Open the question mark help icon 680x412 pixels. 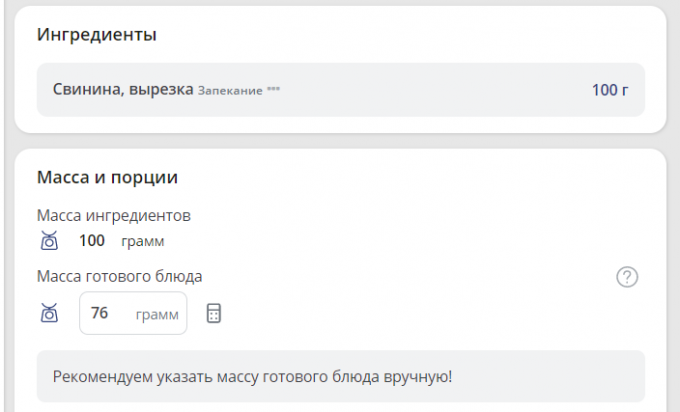point(627,277)
